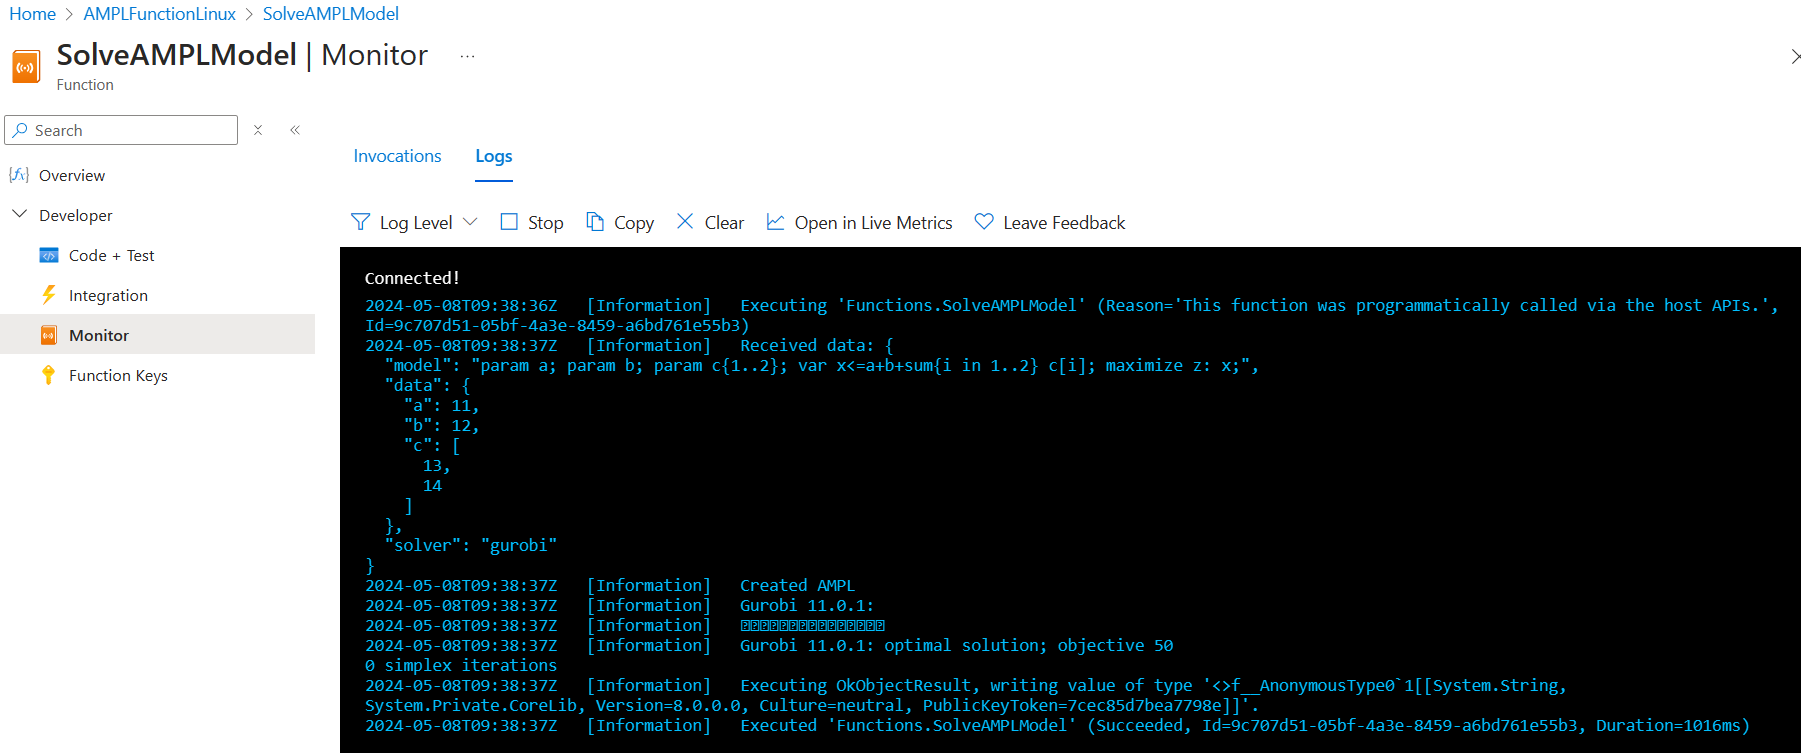The height and width of the screenshot is (753, 1801).
Task: Switch to the Invocations tab
Action: (397, 156)
